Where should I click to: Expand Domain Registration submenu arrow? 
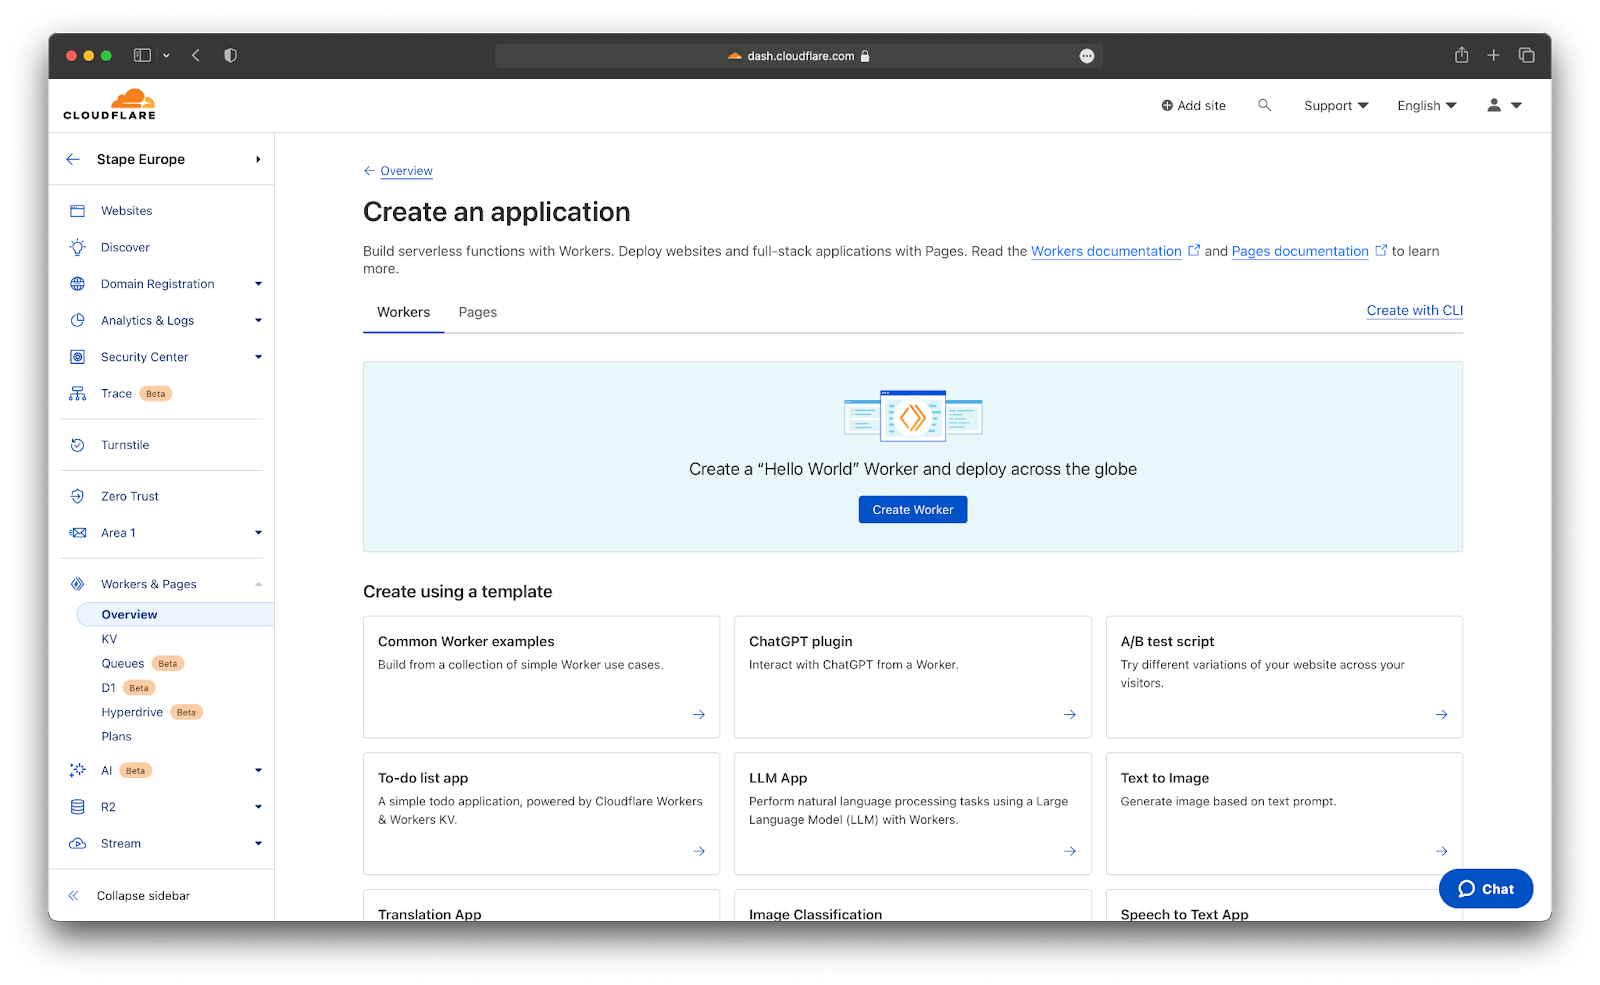point(258,284)
